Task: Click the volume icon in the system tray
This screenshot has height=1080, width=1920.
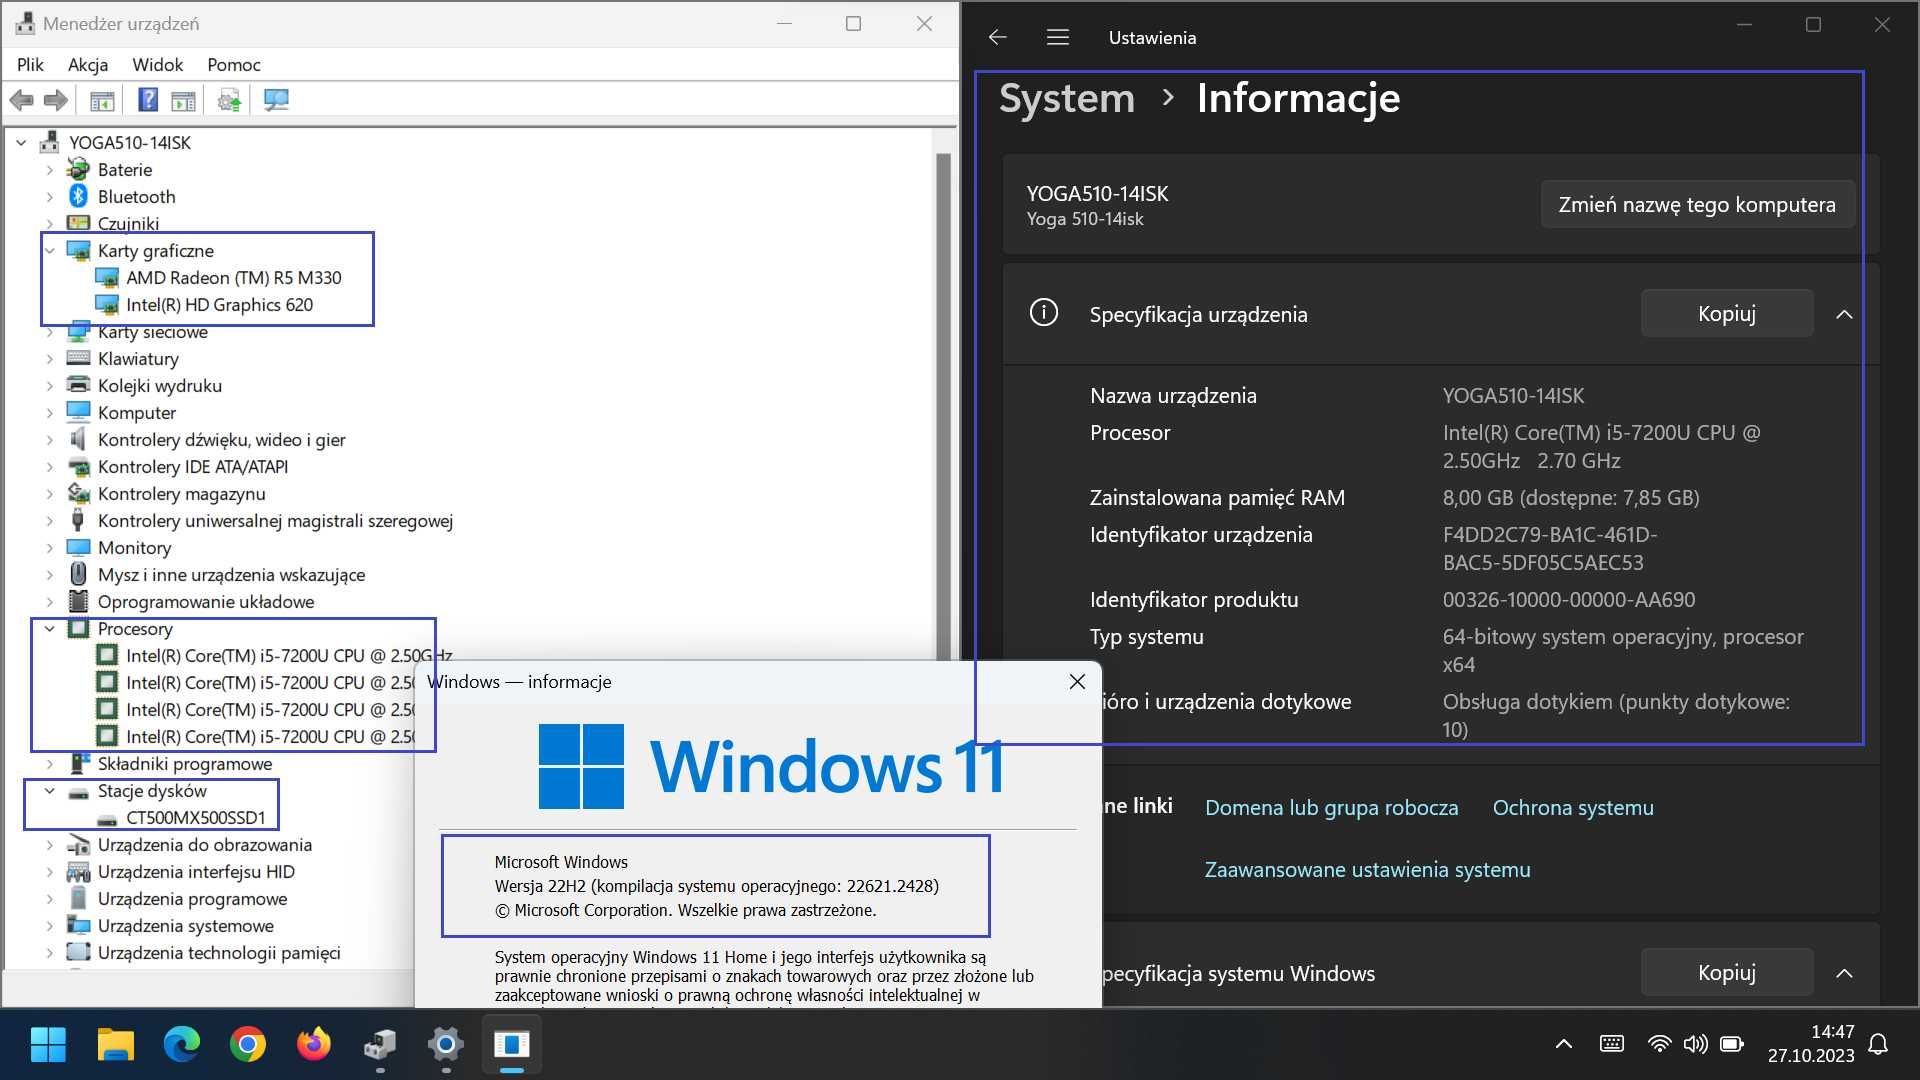Action: tap(1695, 1044)
